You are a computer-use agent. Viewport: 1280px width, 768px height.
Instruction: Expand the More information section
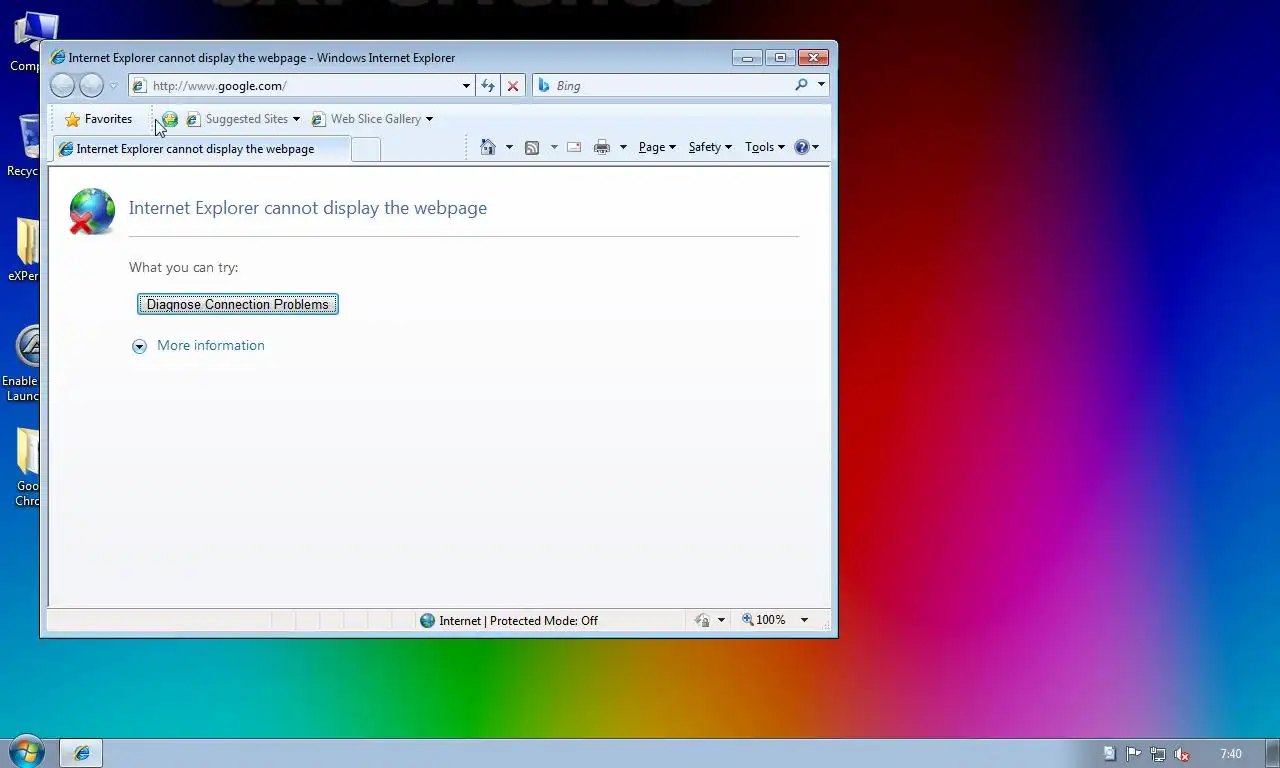(199, 345)
